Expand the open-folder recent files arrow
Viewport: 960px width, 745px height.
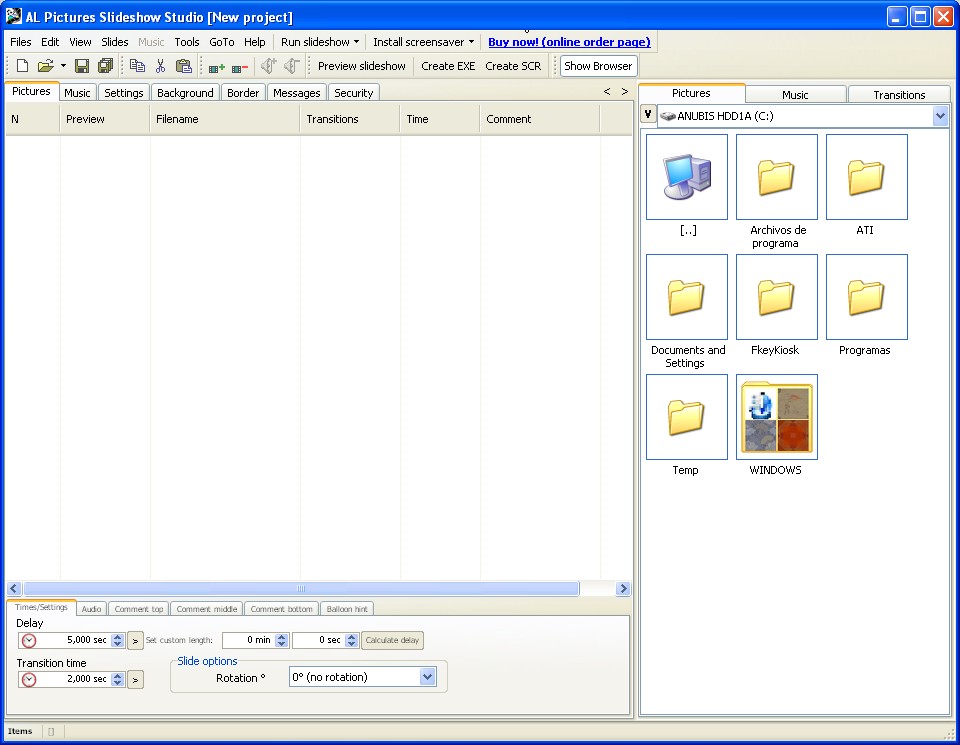pyautogui.click(x=63, y=66)
